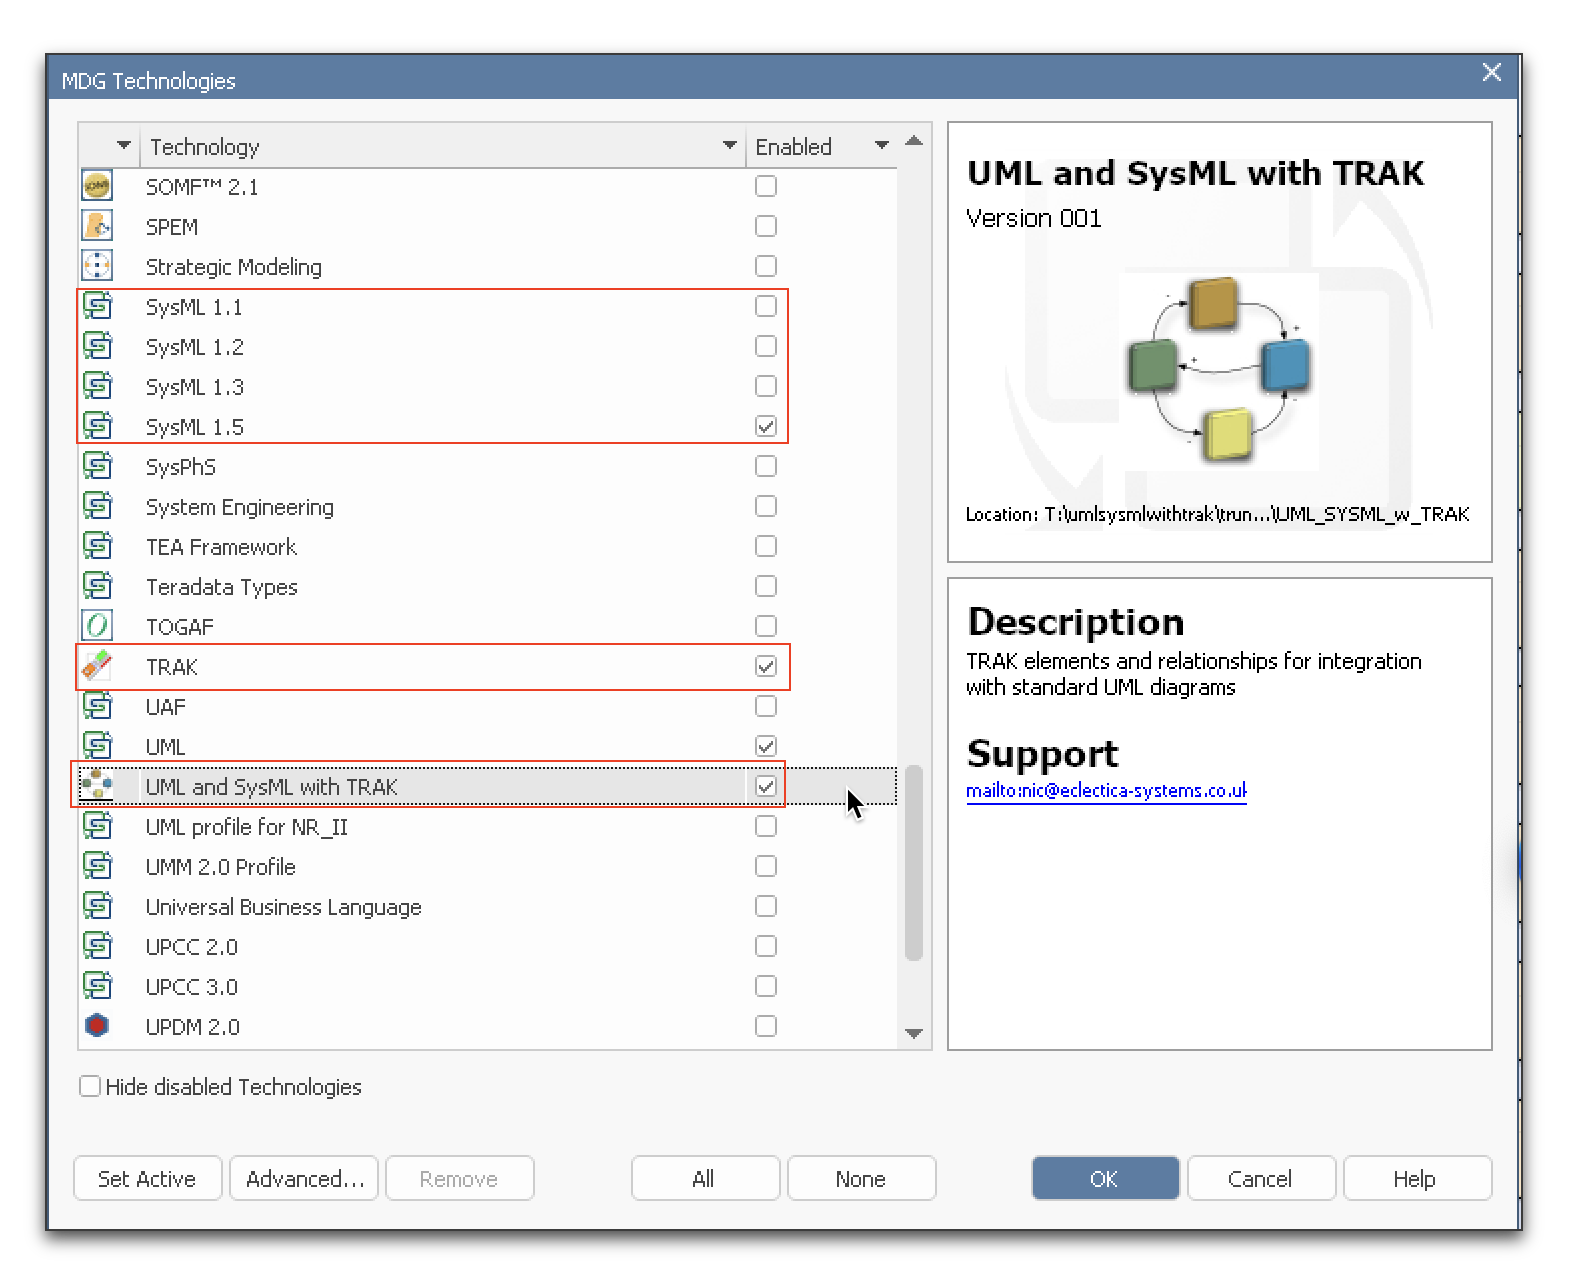Click the vertical scrollbar thumb
This screenshot has width=1569, height=1283.
point(914,864)
